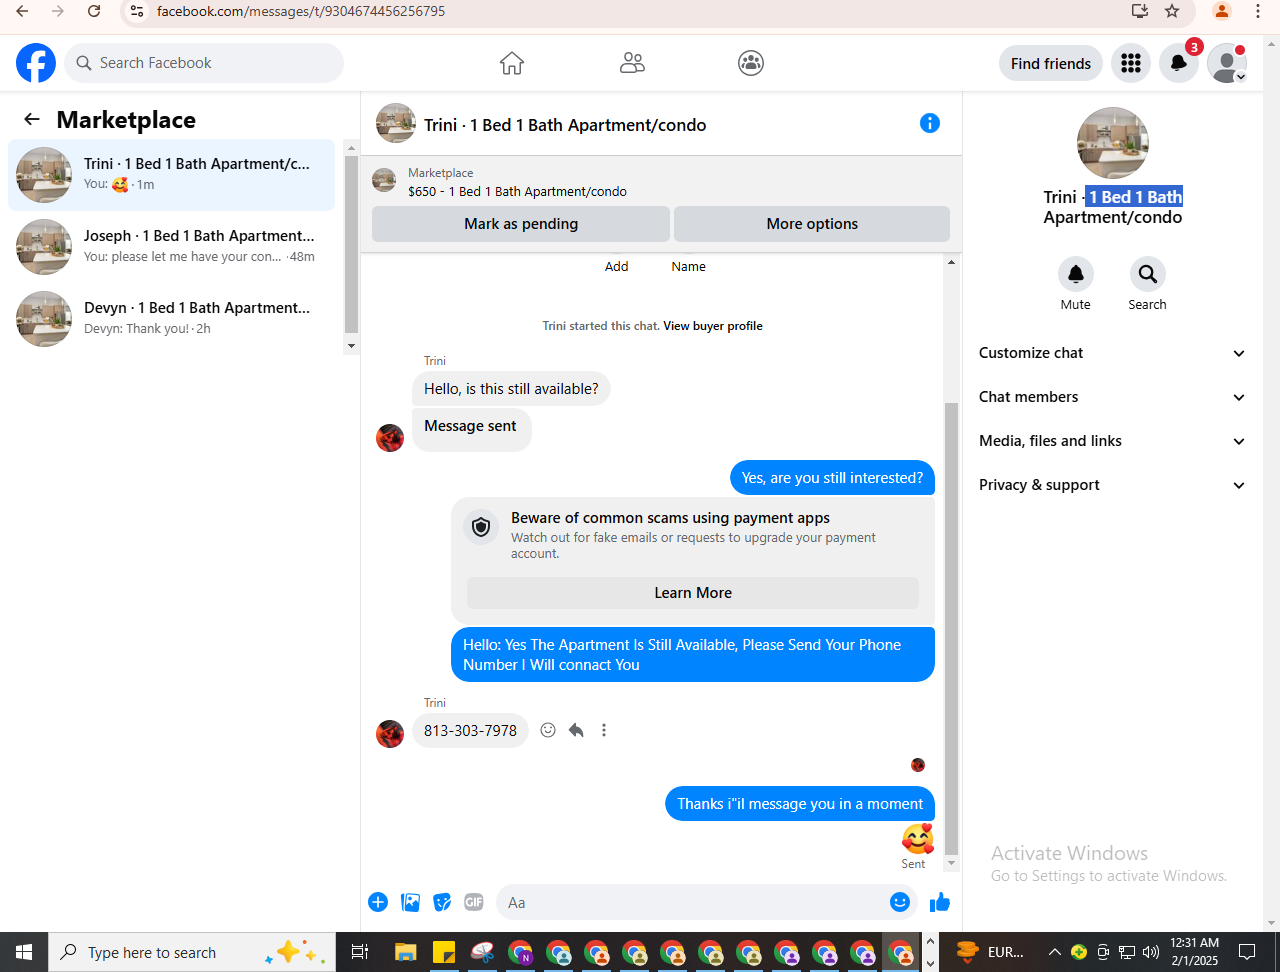Open Devyn's conversation in the list

(x=171, y=319)
